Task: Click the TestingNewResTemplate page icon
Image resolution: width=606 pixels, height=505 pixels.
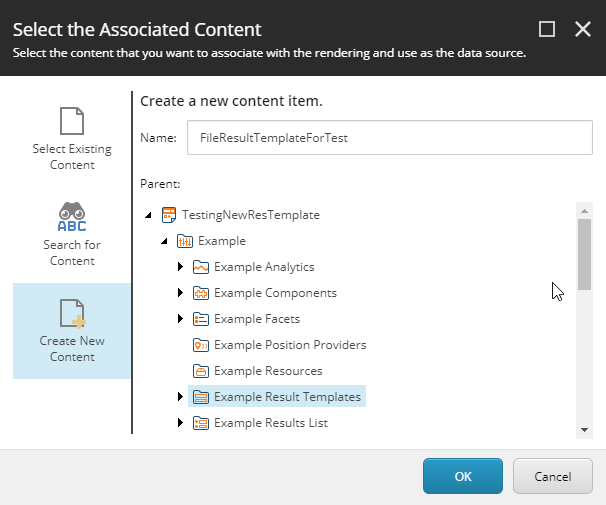Action: tap(169, 215)
